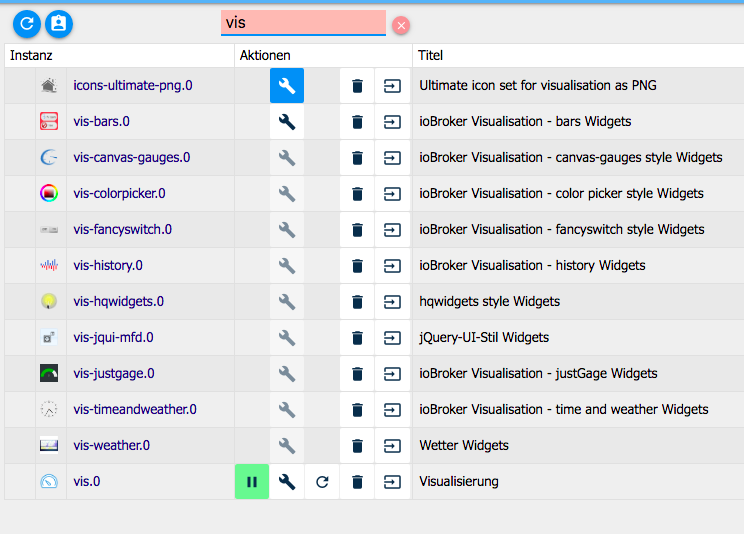Open the vis.0 web link icon
The height and width of the screenshot is (534, 744).
coord(392,482)
